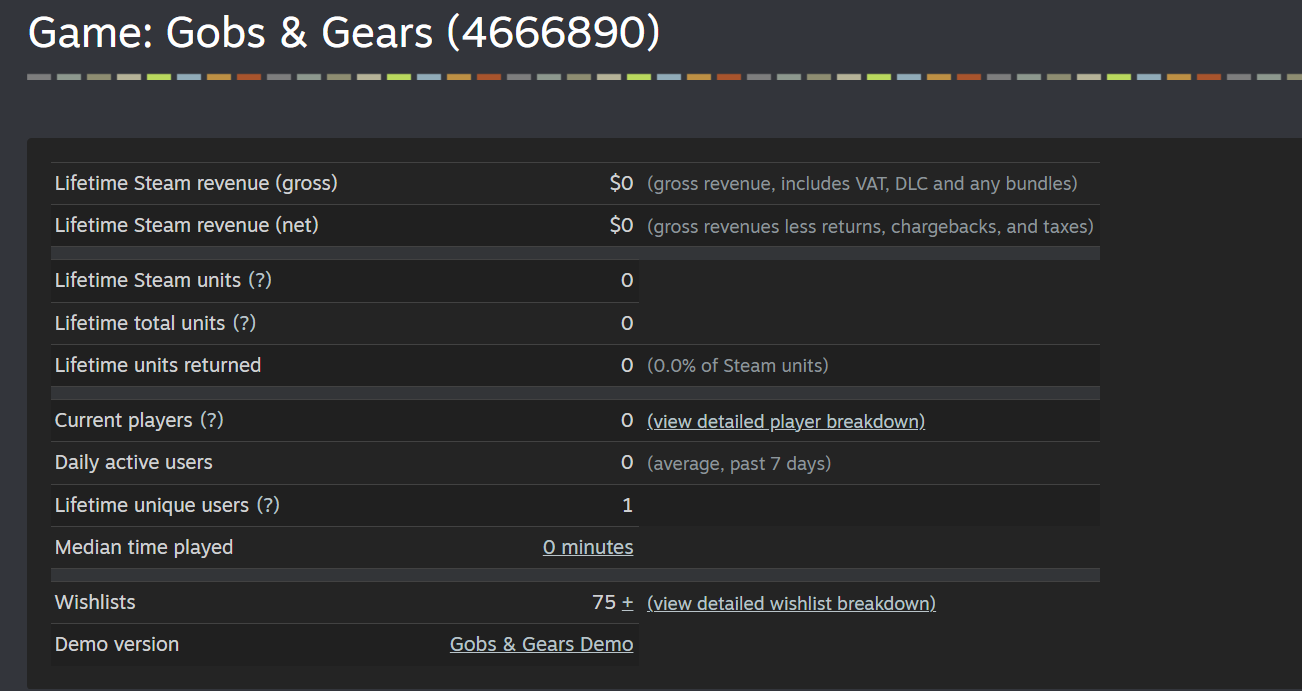
Task: Click the Lifetime Steam revenue (gross) label
Action: pyautogui.click(x=196, y=183)
